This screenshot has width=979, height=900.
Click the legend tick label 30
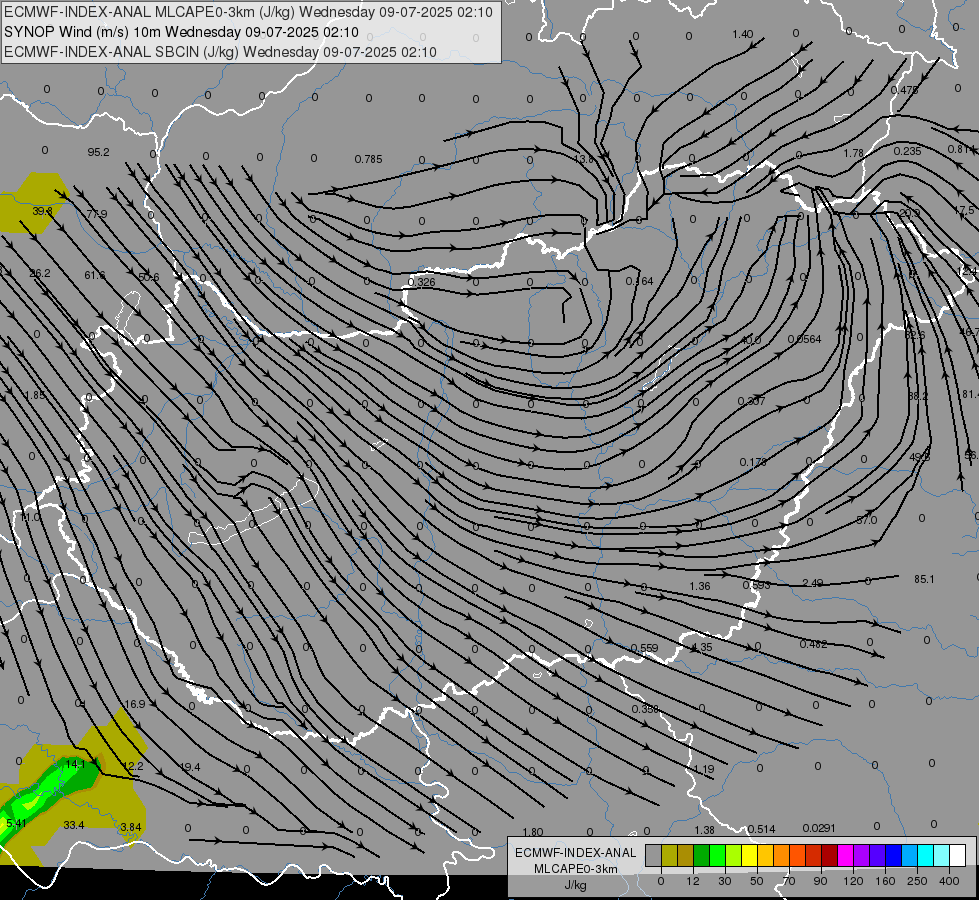[x=725, y=881]
